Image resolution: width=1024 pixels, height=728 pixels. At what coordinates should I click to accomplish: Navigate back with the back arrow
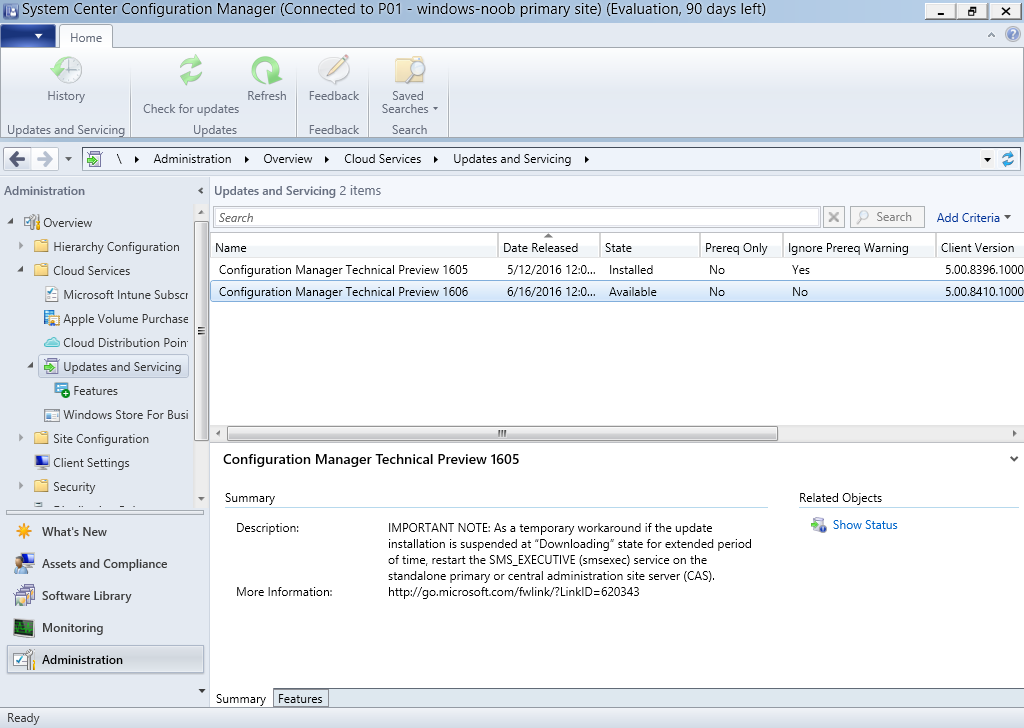18,159
